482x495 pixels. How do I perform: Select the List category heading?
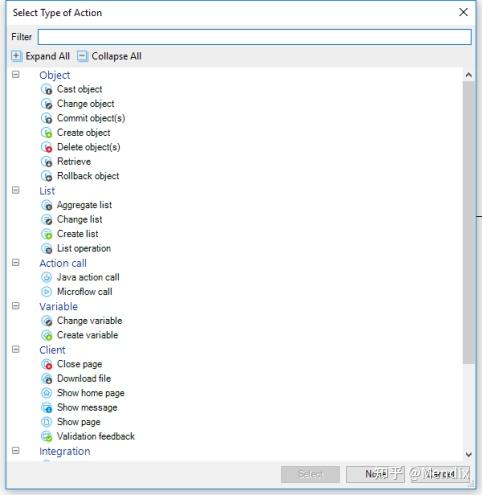[47, 191]
